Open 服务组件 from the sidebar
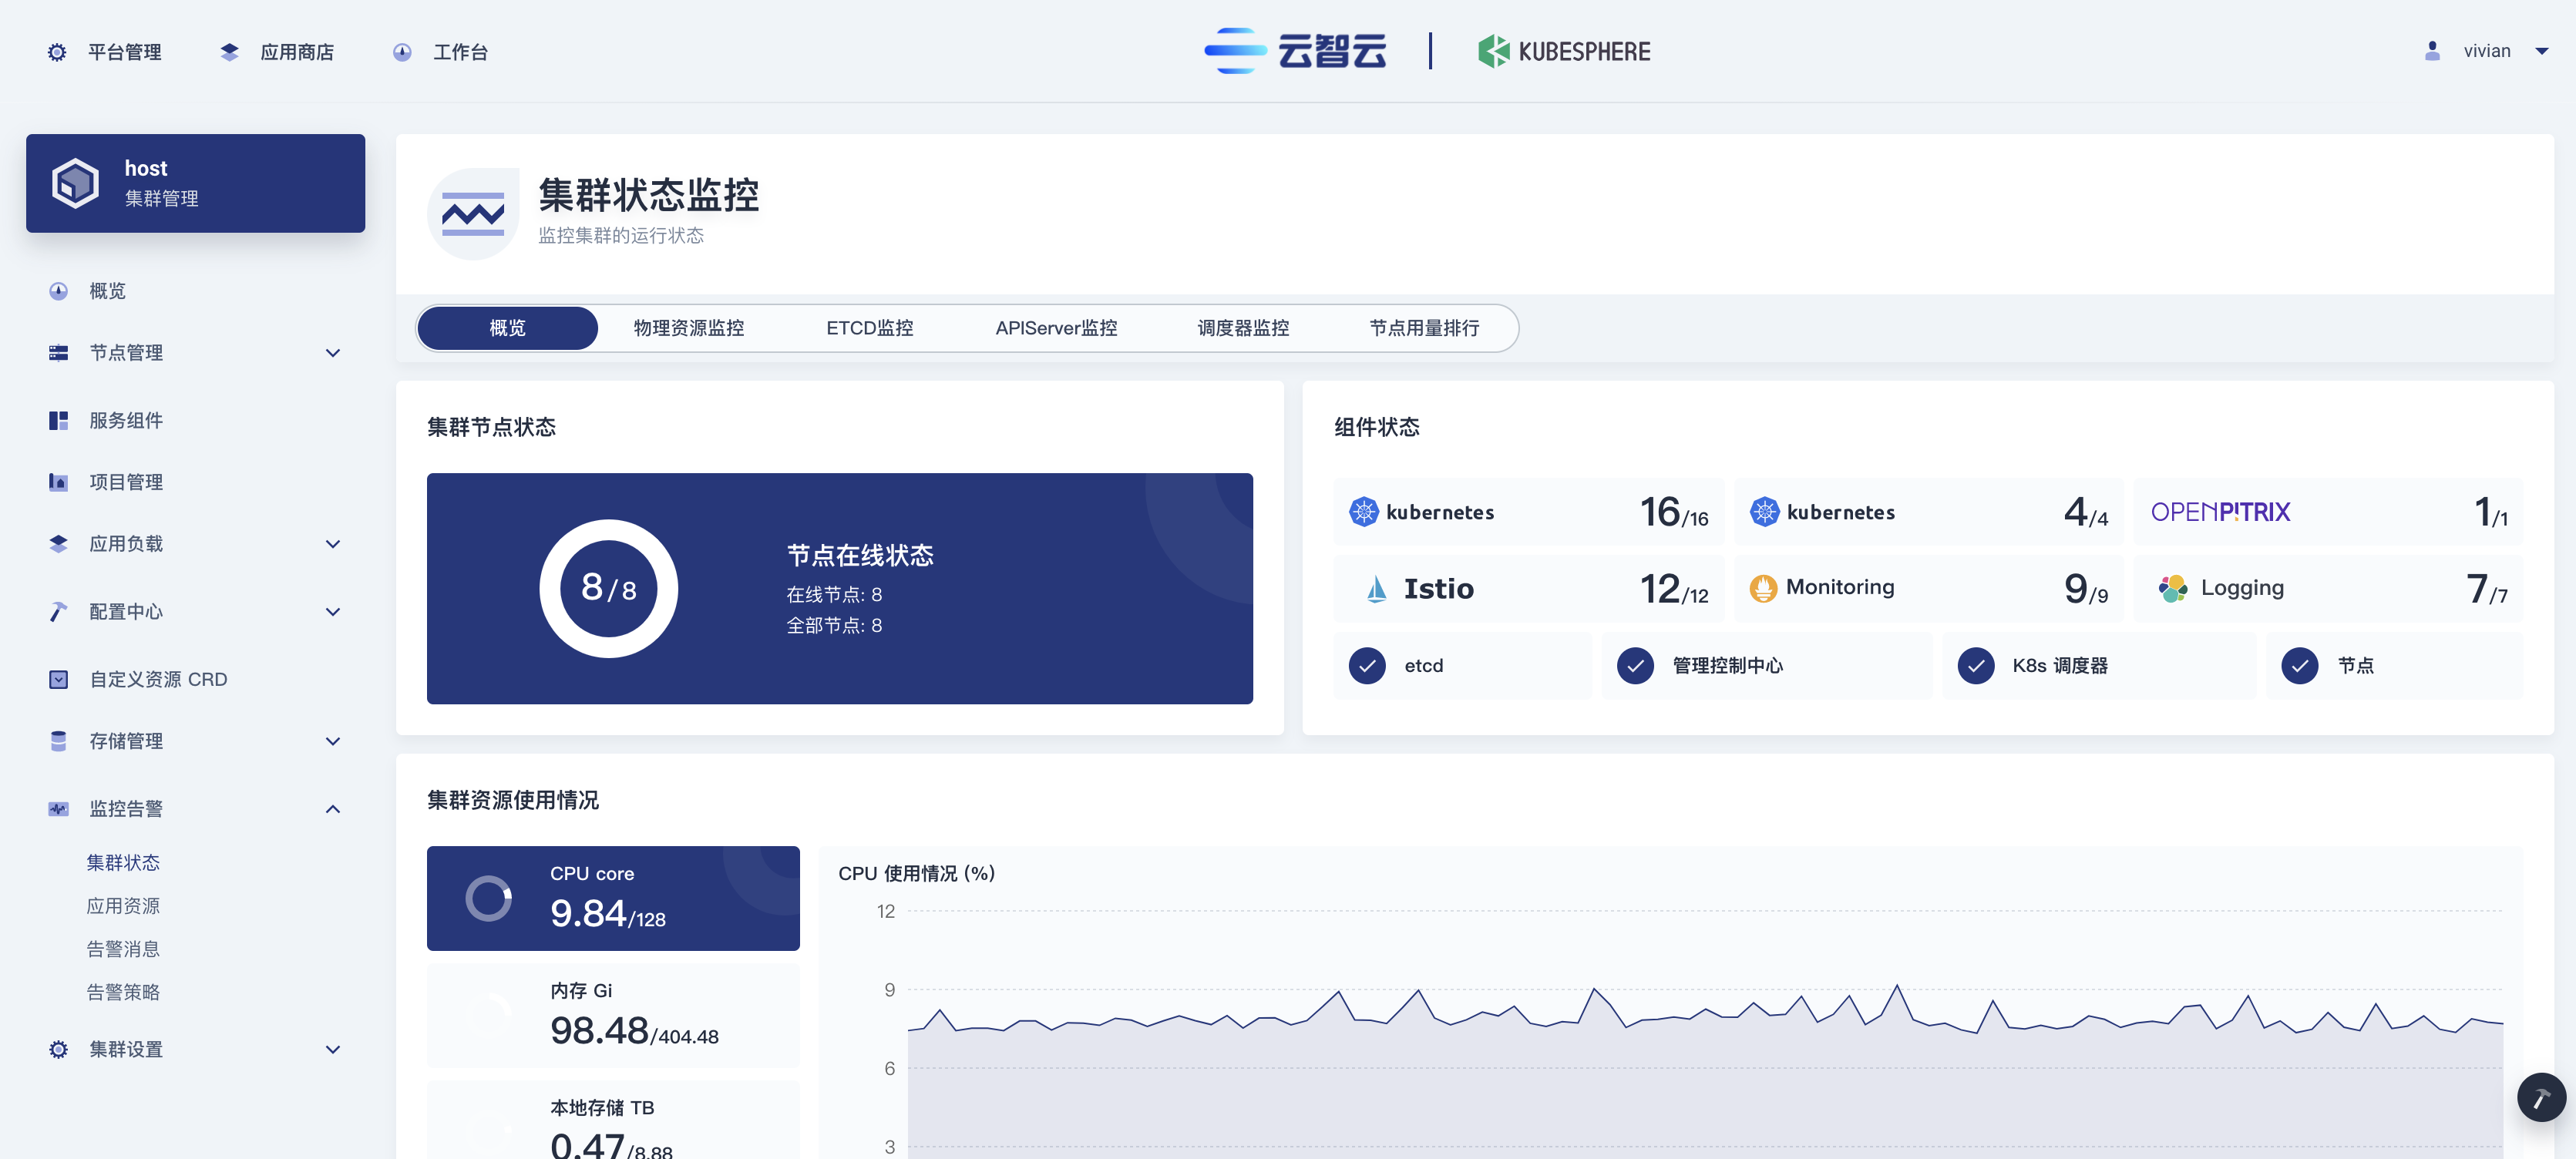 58,420
